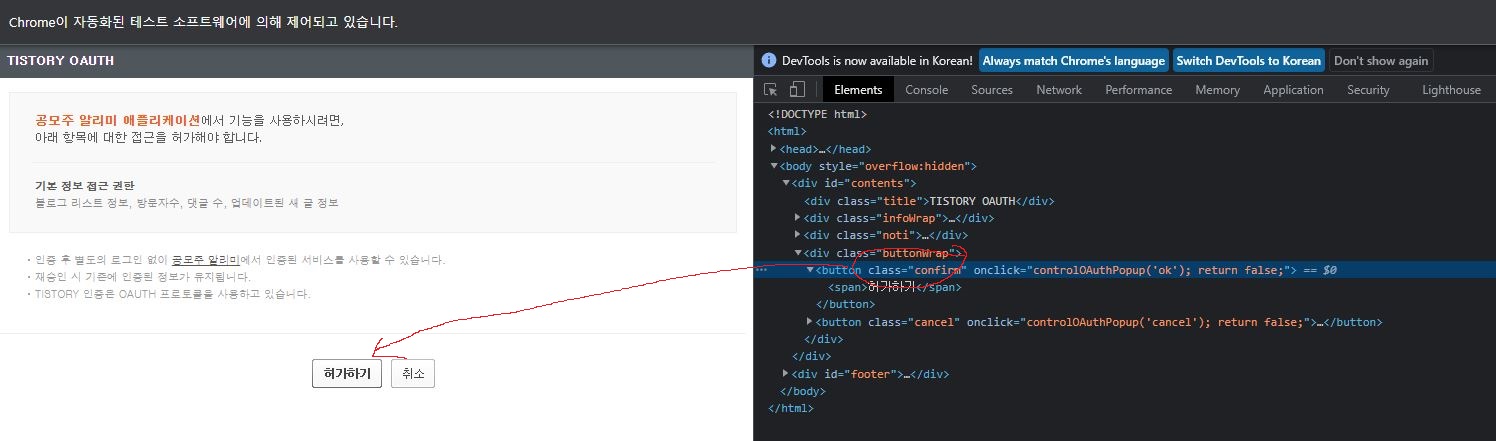Open the Console tab
Screen dimensions: 1496x441
click(926, 89)
